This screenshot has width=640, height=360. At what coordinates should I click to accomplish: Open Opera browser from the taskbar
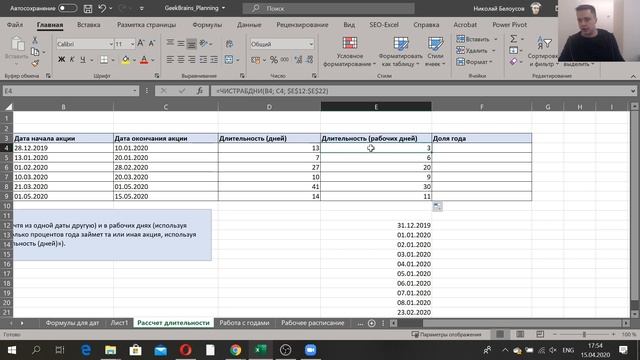185,350
